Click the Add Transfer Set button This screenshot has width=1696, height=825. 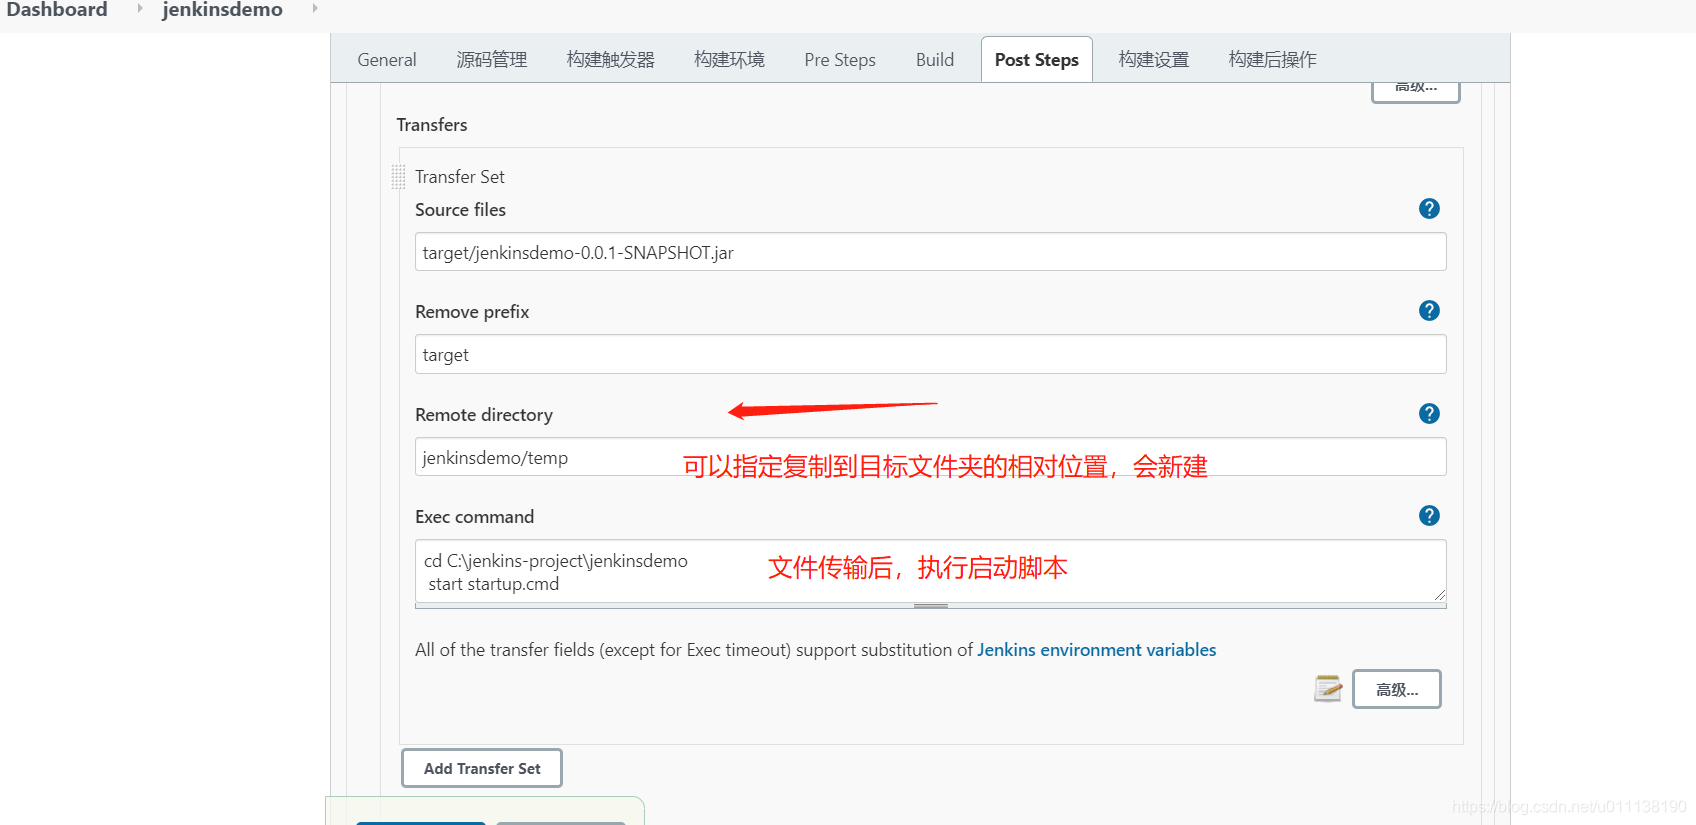click(x=482, y=768)
